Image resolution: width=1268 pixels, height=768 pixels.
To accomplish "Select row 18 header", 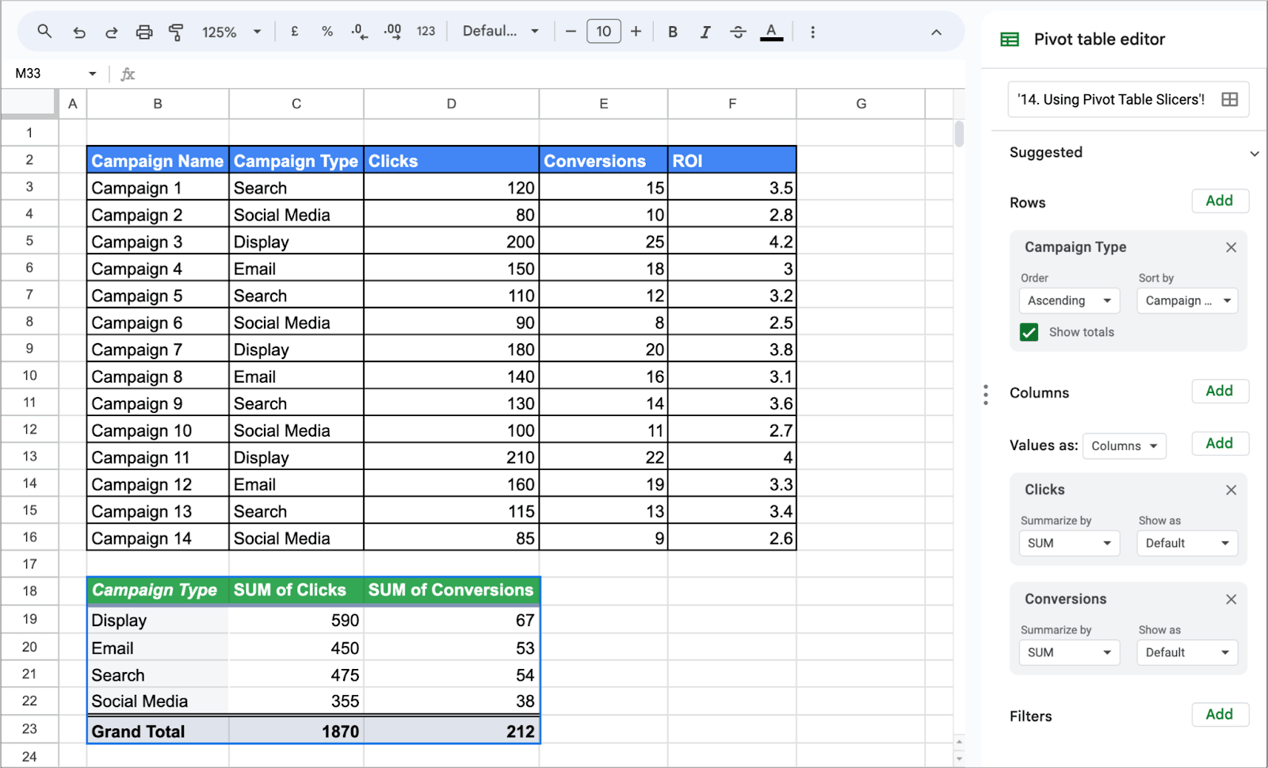I will click(29, 591).
